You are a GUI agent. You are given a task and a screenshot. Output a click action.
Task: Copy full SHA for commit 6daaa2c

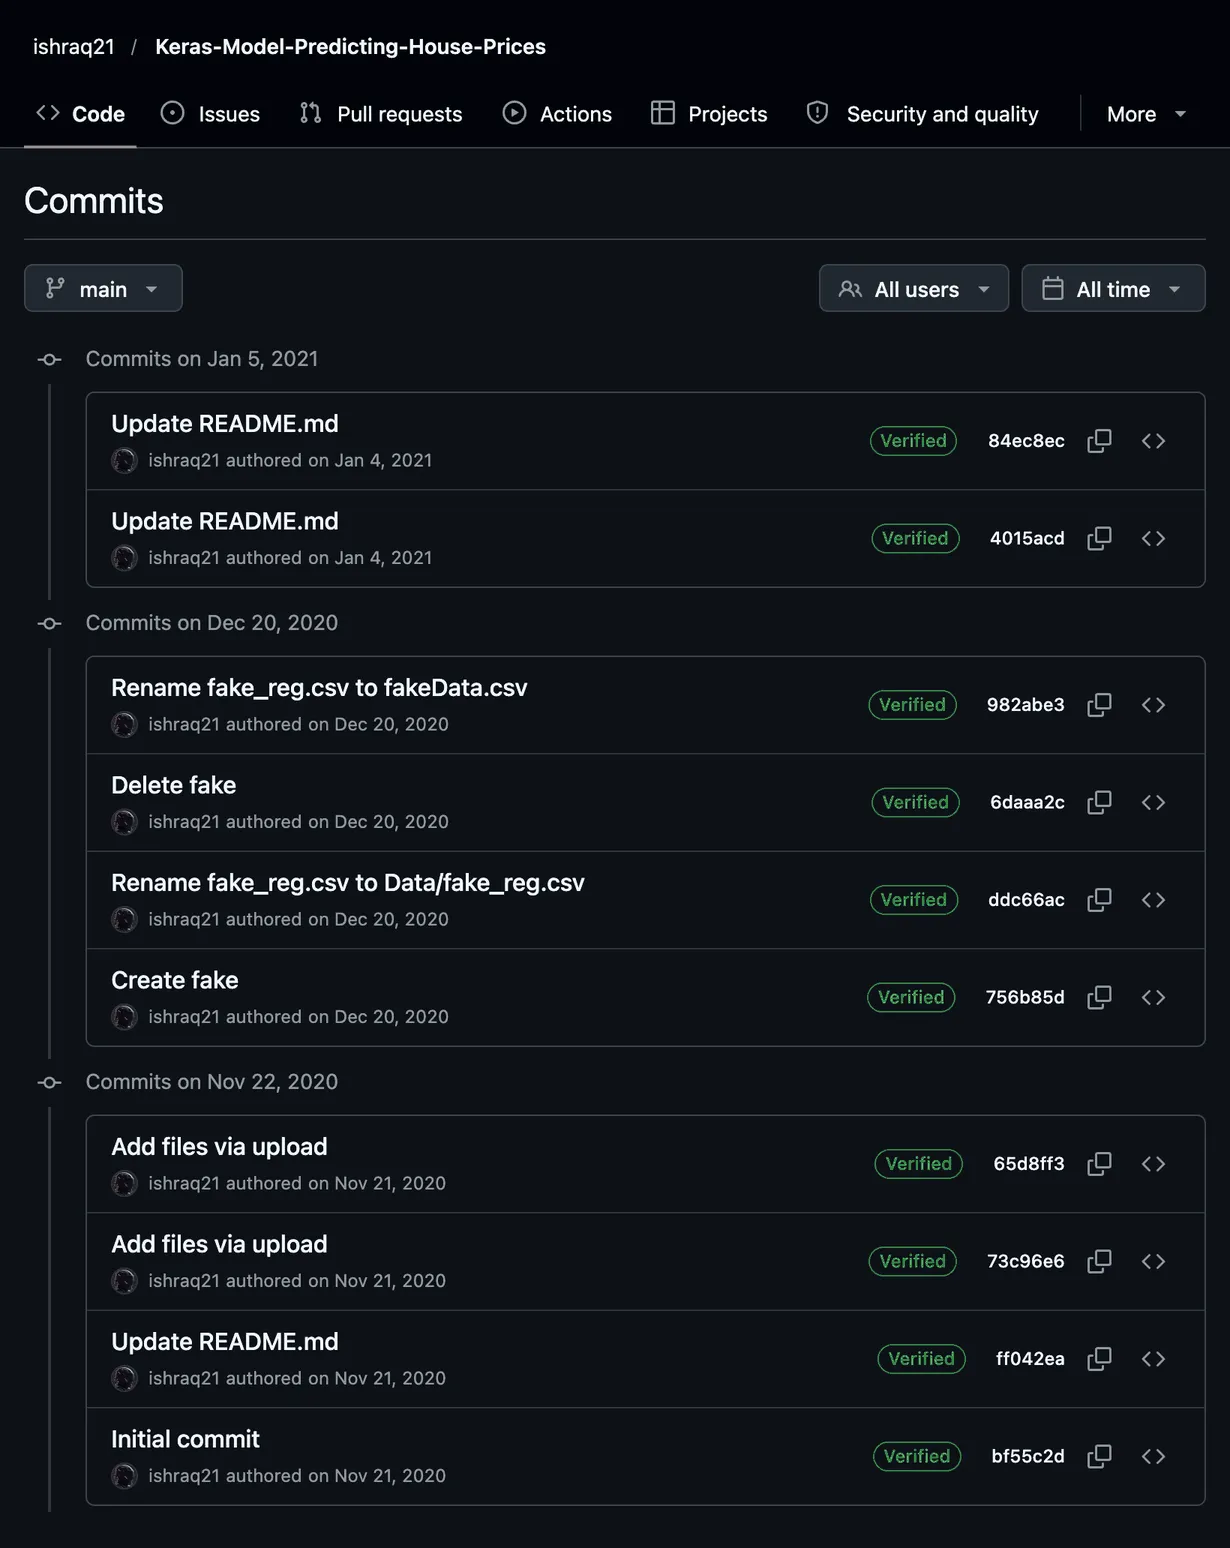point(1099,802)
